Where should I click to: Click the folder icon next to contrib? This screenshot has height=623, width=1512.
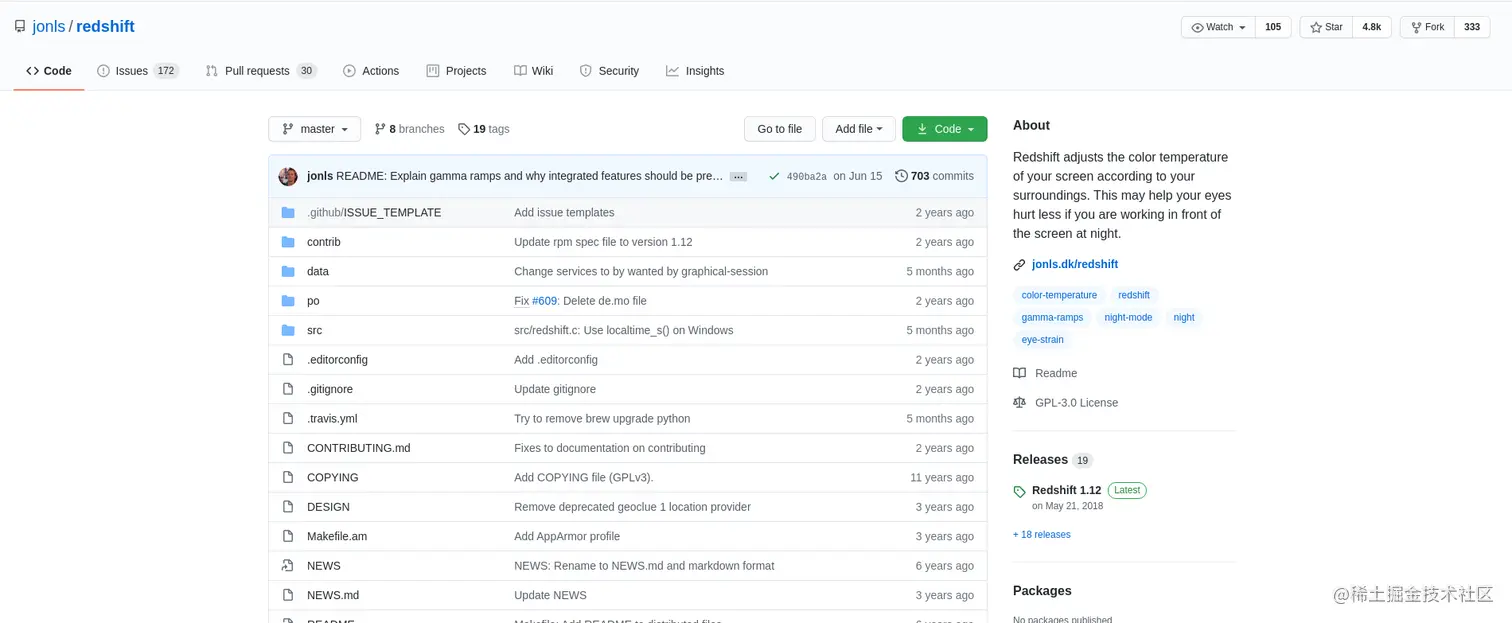point(288,242)
